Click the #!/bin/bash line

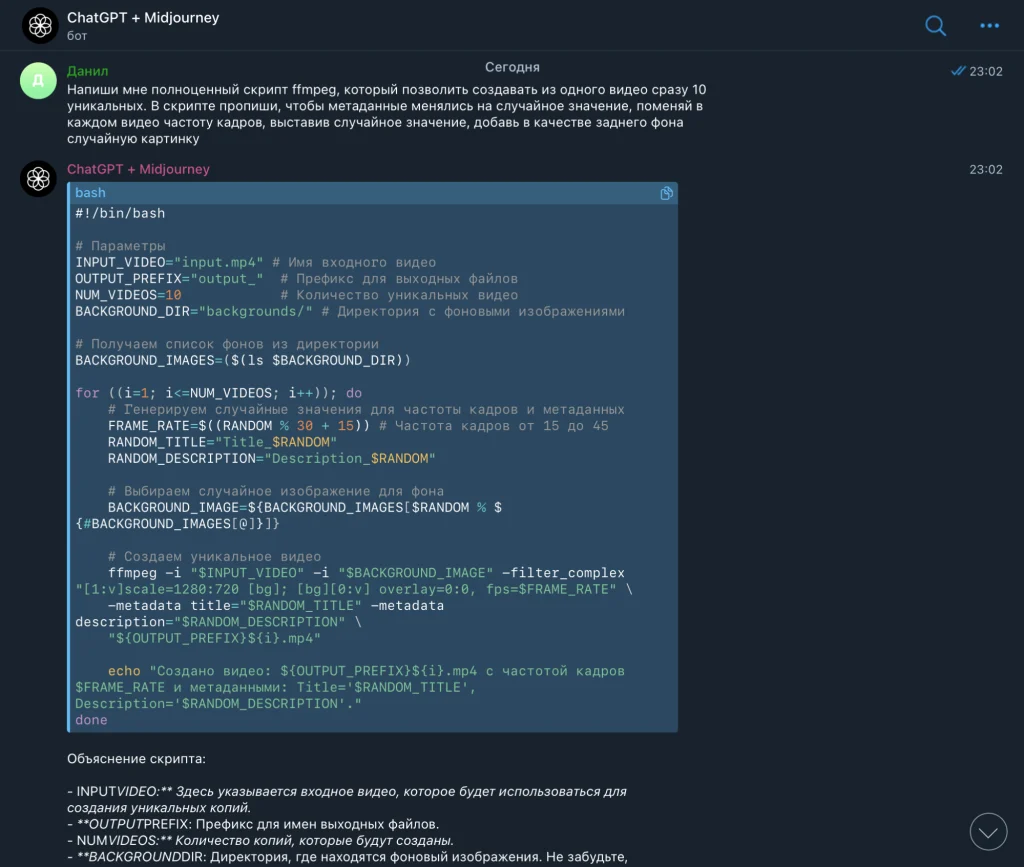click(120, 213)
